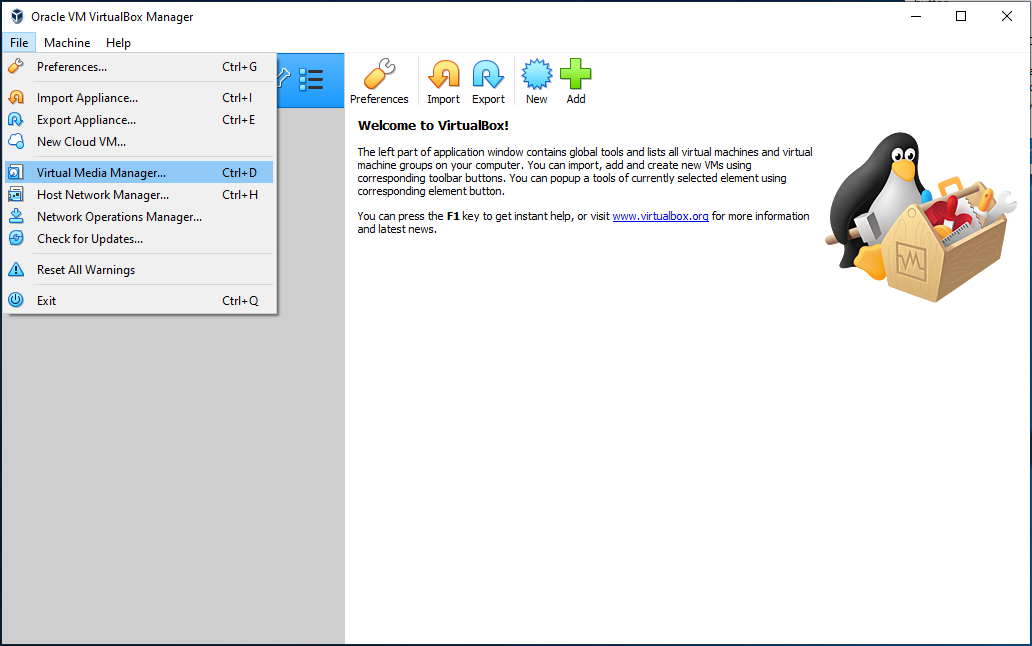
Task: Minimize the VirtualBox Manager window
Action: click(916, 16)
